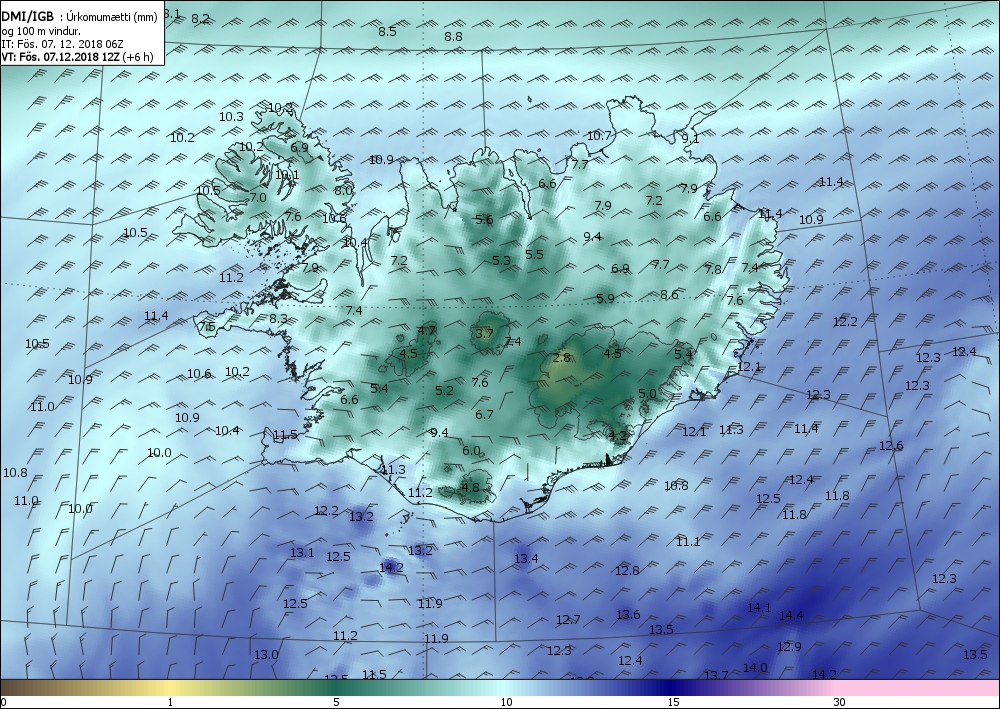Click the 10.3 value northwest of Iceland

[232, 116]
